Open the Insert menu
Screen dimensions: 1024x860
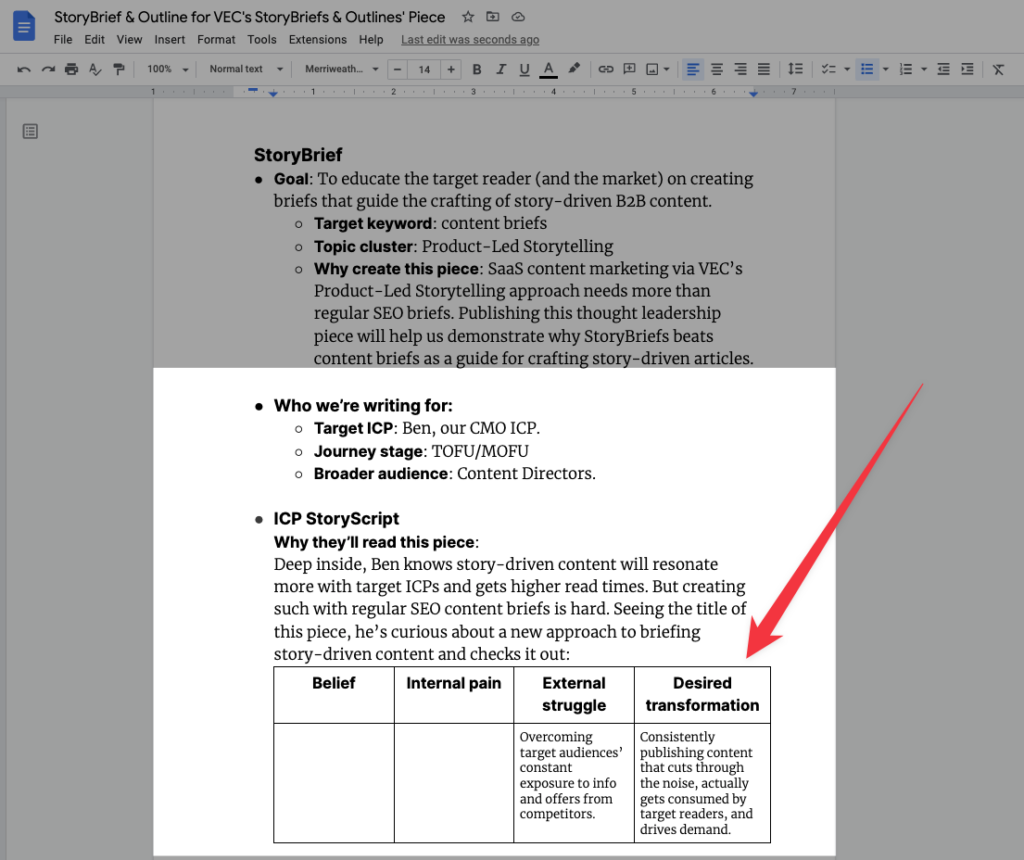point(170,40)
